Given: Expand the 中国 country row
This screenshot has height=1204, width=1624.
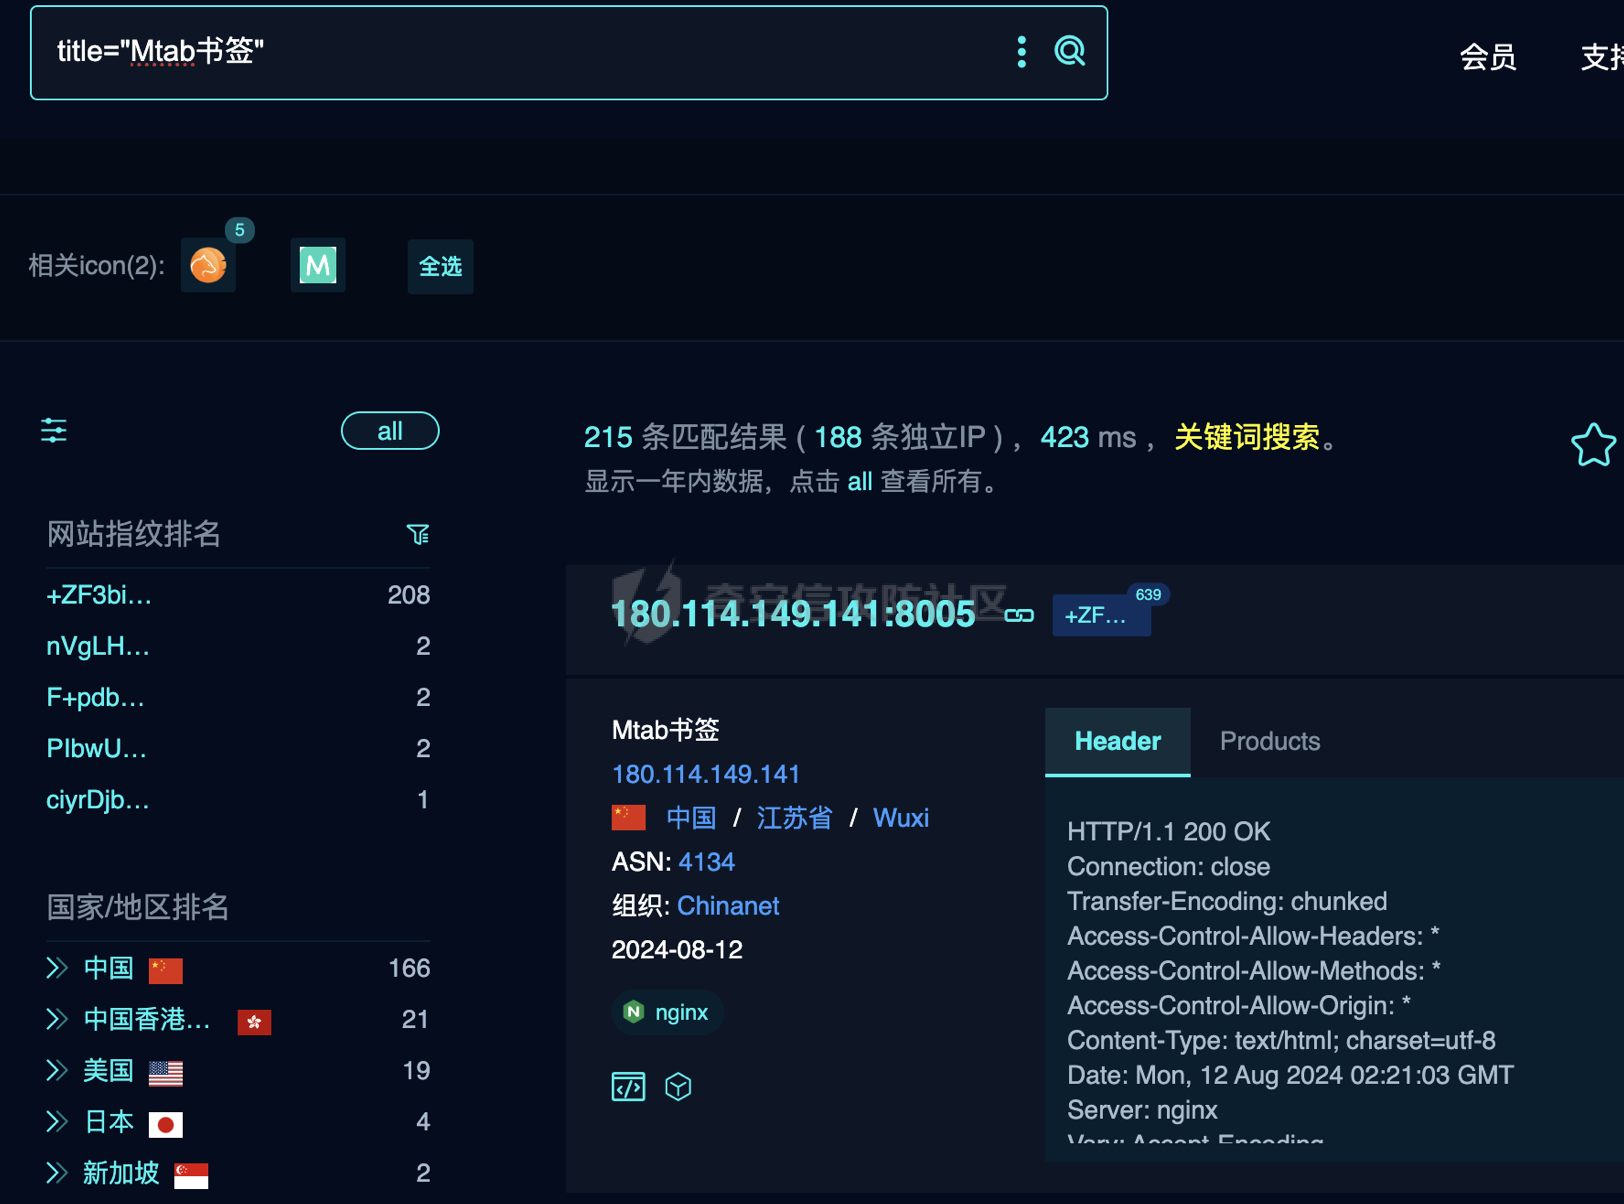Looking at the screenshot, I should (x=57, y=968).
